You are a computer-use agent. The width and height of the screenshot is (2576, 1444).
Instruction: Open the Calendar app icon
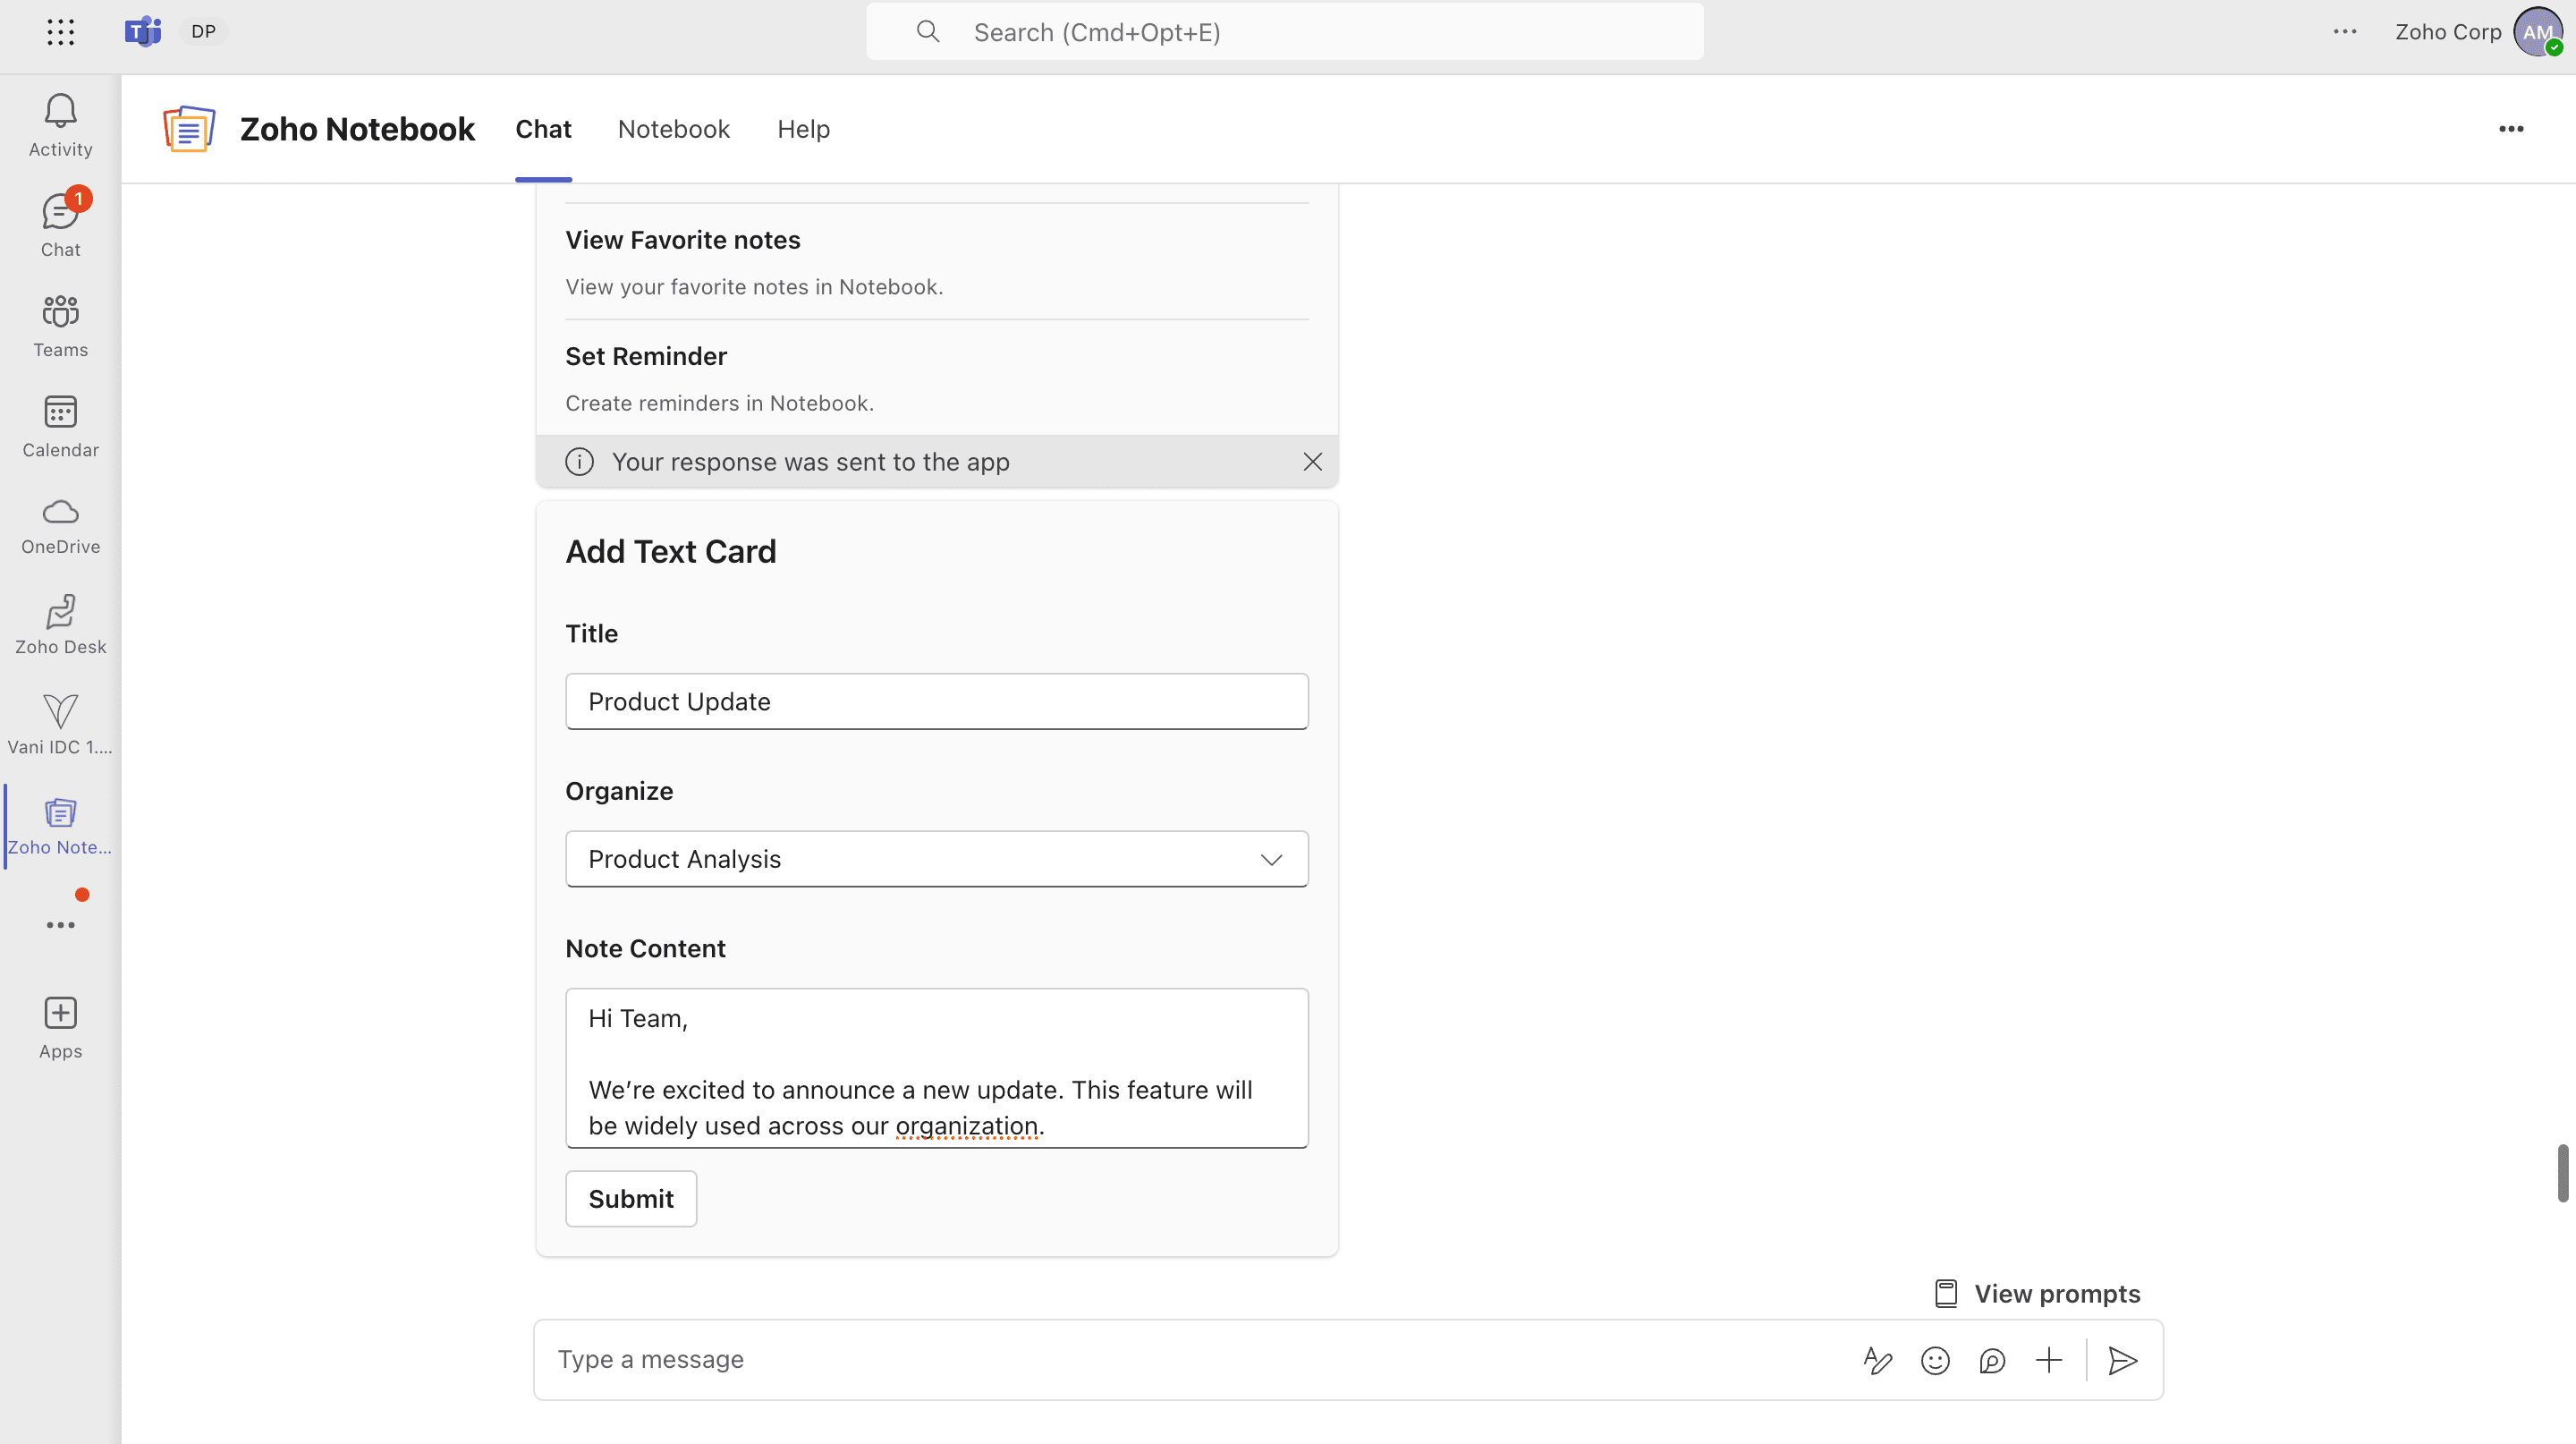tap(60, 425)
